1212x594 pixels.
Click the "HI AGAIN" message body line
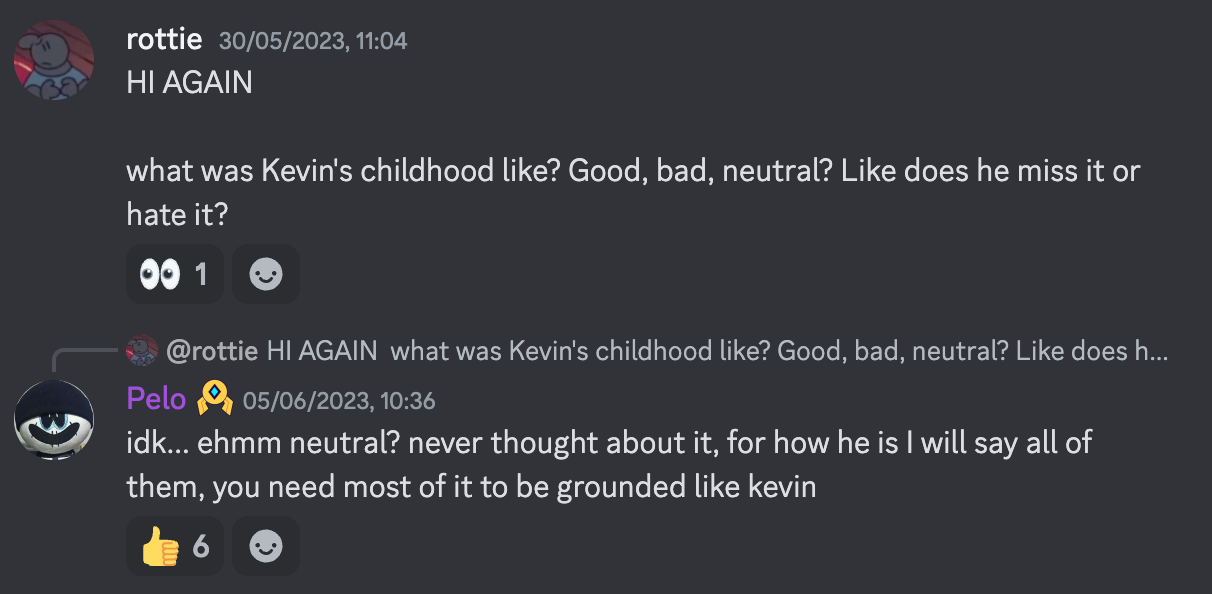click(189, 82)
